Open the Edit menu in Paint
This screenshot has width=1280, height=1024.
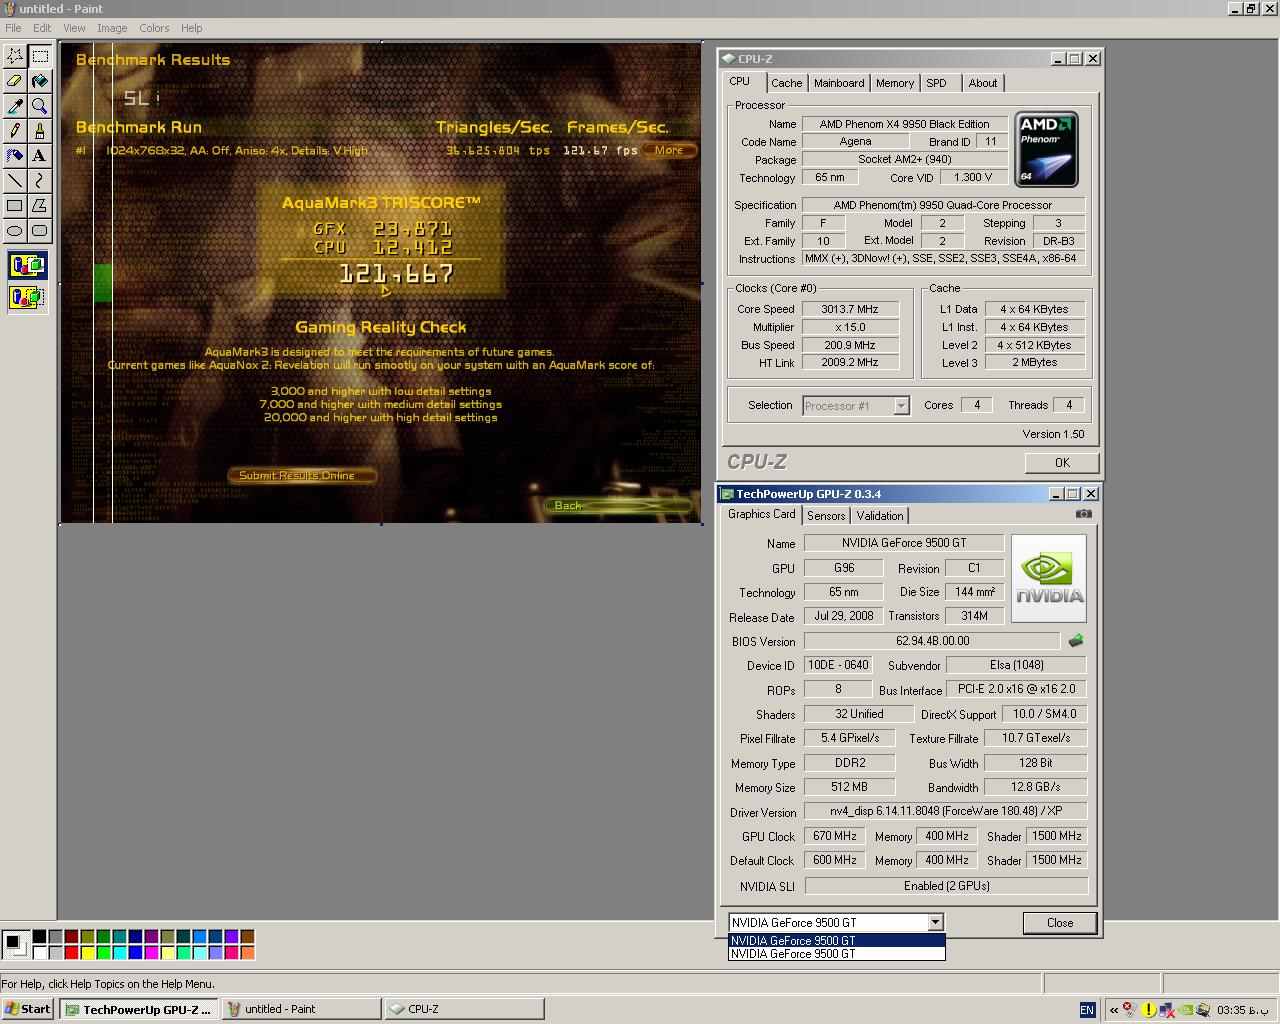[x=42, y=28]
